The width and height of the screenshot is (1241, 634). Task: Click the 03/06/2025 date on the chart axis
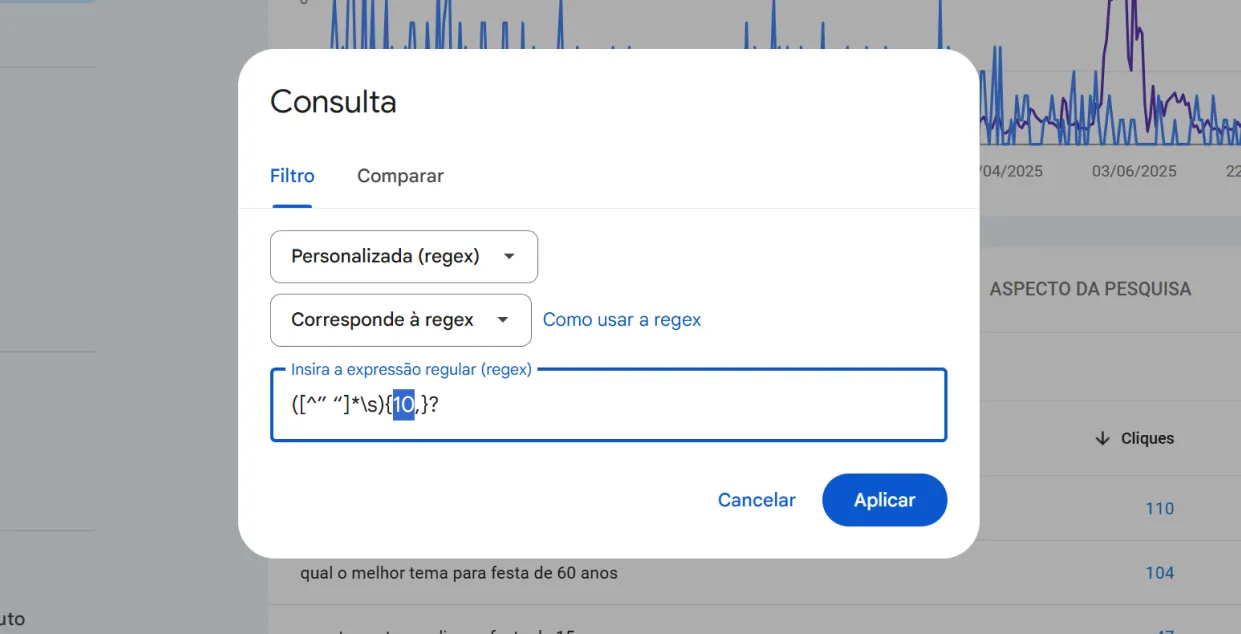coord(1134,171)
